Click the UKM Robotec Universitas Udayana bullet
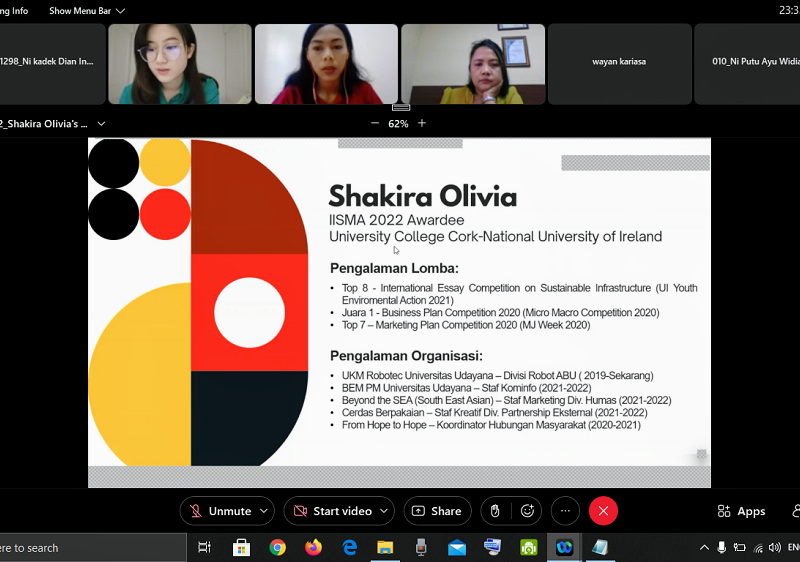Screen dimensions: 800x562 [497, 376]
